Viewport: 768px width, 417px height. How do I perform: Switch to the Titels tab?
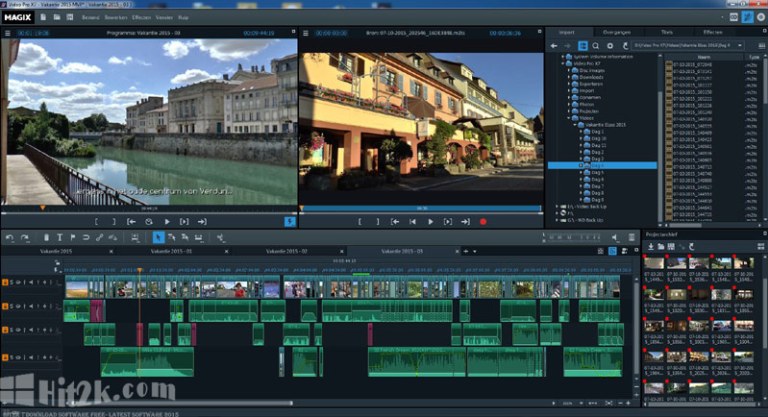[668, 33]
